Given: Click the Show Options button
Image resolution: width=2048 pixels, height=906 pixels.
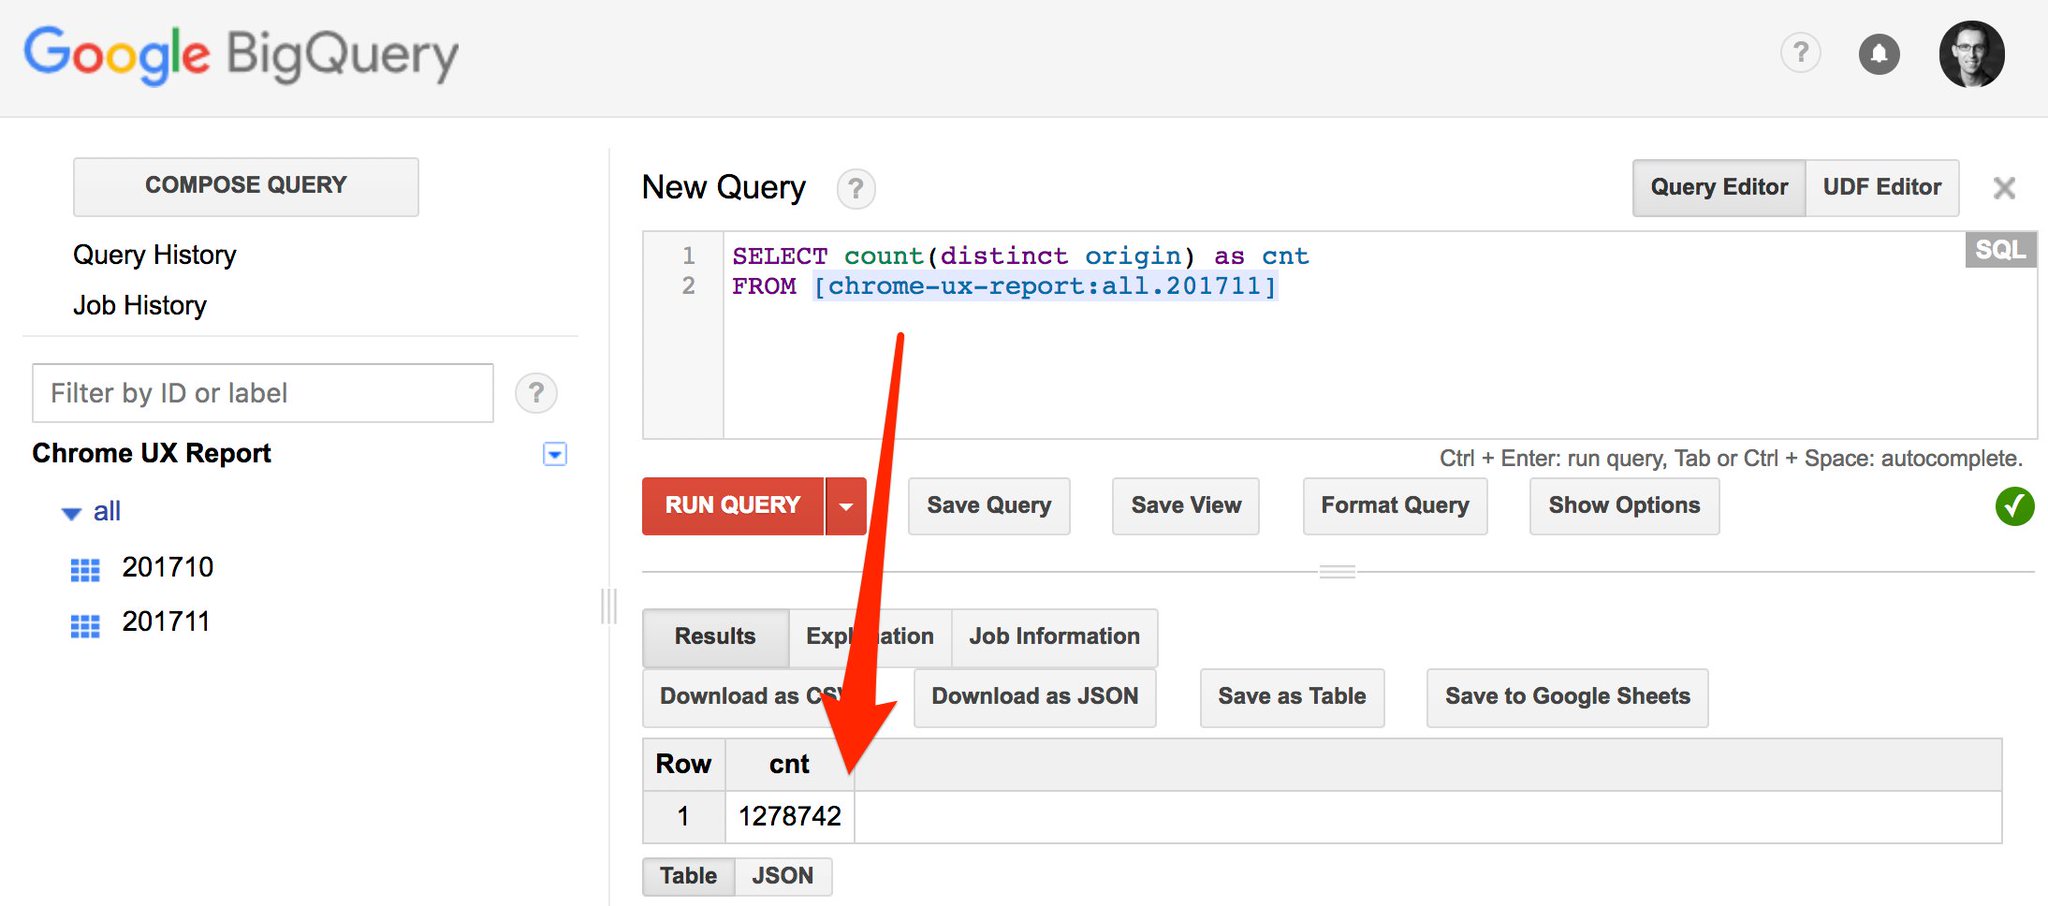Looking at the screenshot, I should [1624, 506].
